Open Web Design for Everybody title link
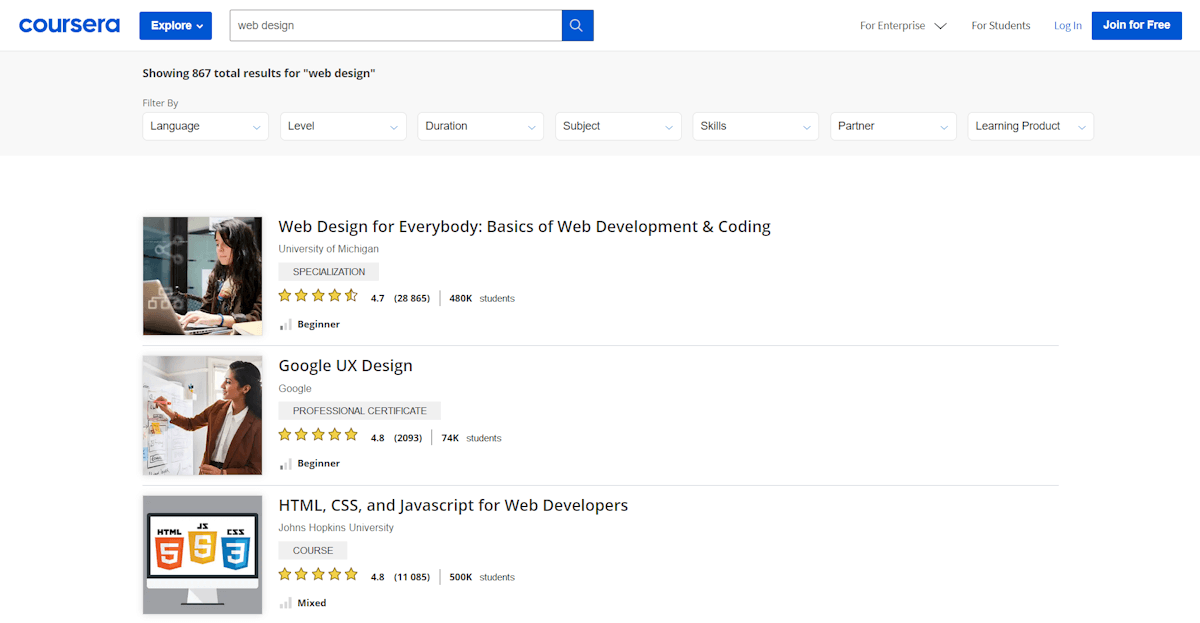The image size is (1200, 623). pos(524,227)
